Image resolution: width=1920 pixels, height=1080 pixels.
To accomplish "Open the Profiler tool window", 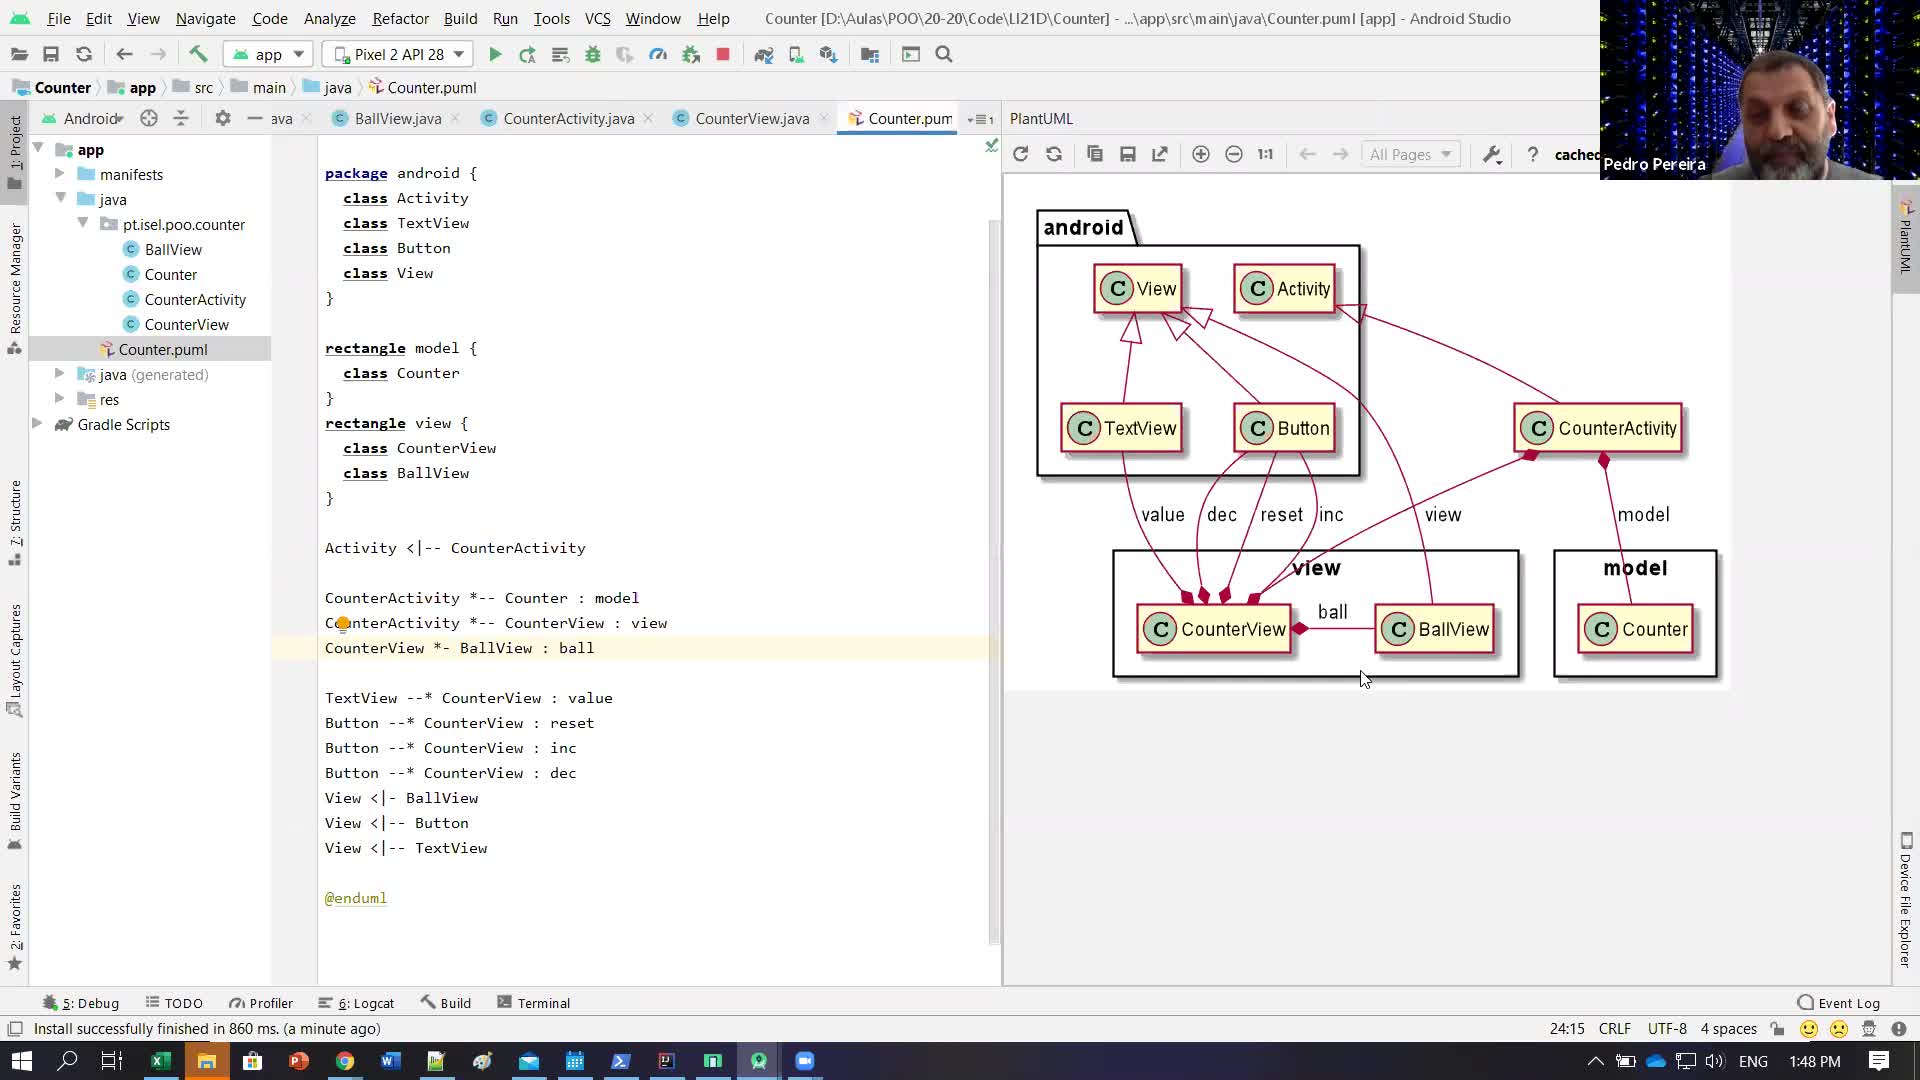I will [x=261, y=1003].
